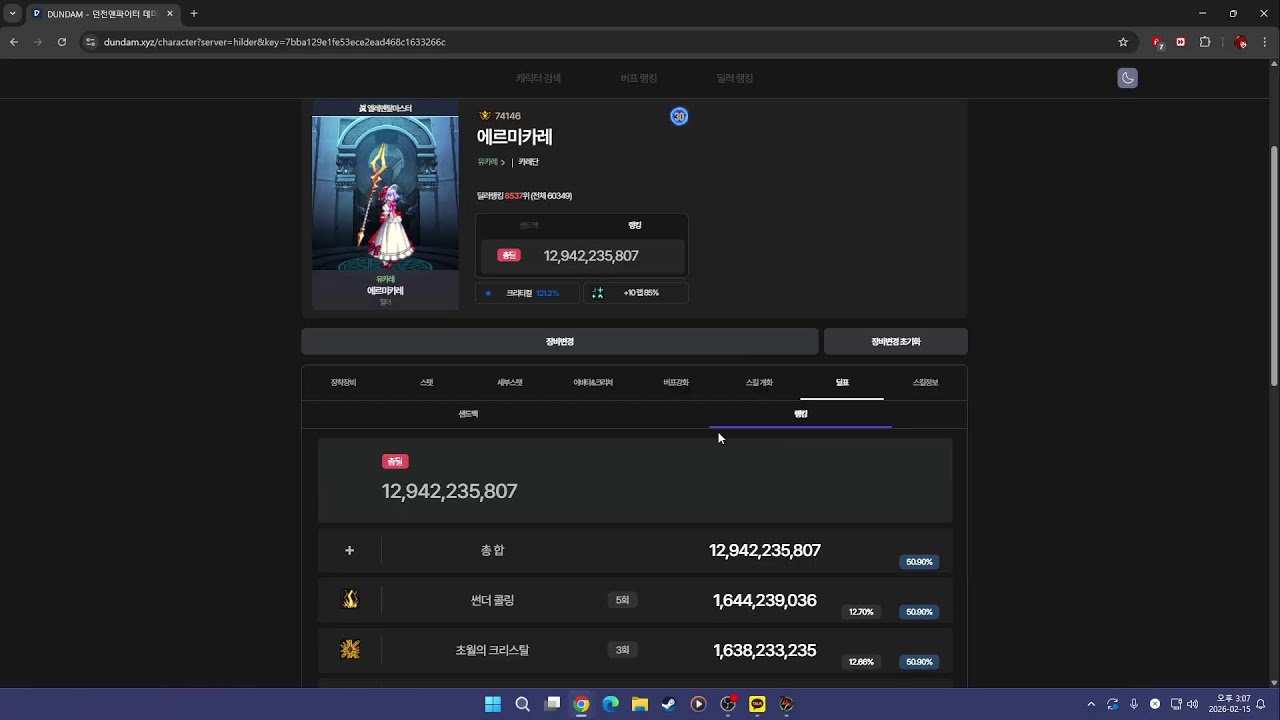Click the 1,644,239,036 damage value
The height and width of the screenshot is (720, 1280).
(x=765, y=600)
